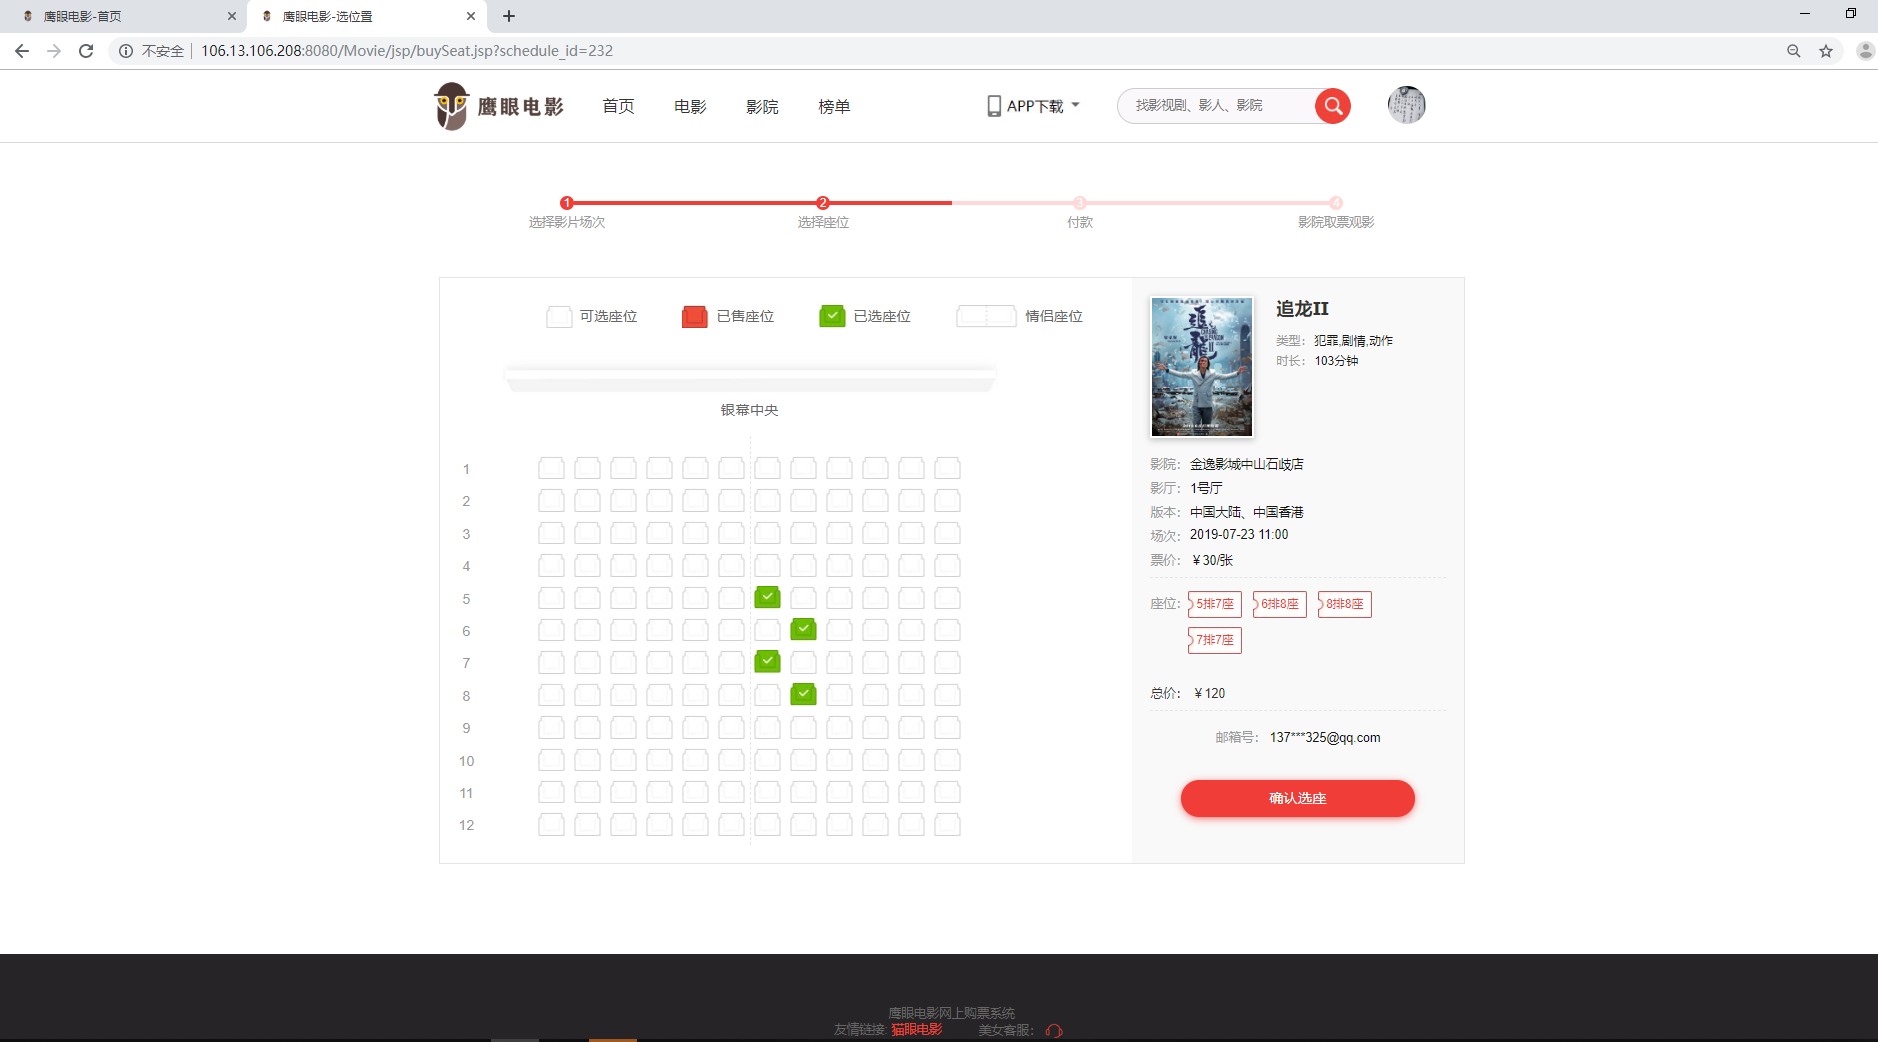Click the bookmark star in the address bar
This screenshot has height=1042, width=1878.
pyautogui.click(x=1824, y=50)
